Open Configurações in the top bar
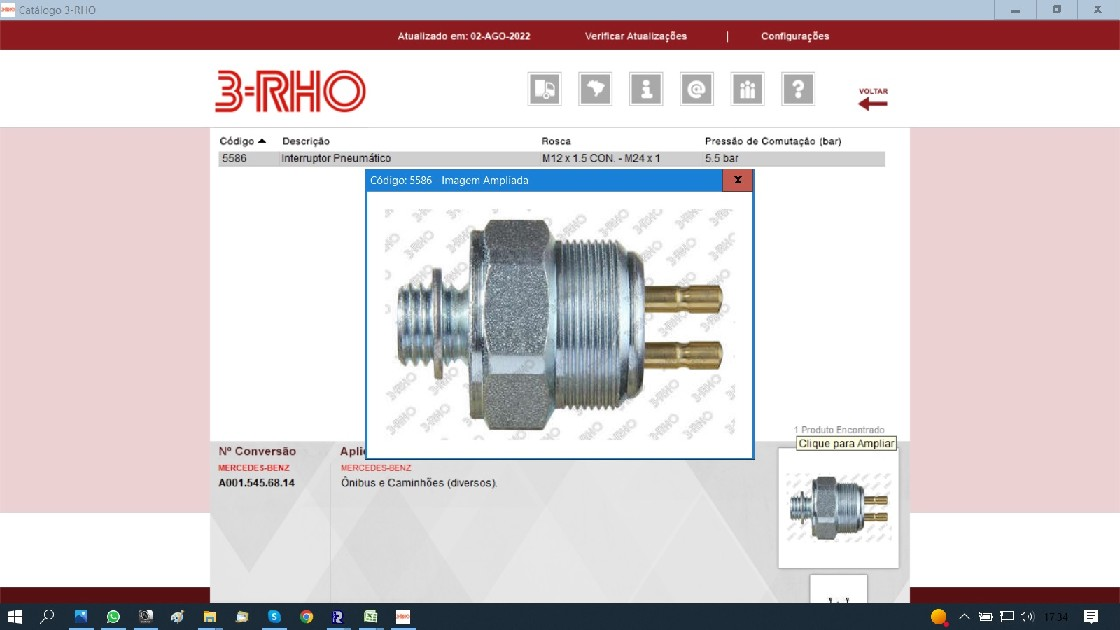 795,36
